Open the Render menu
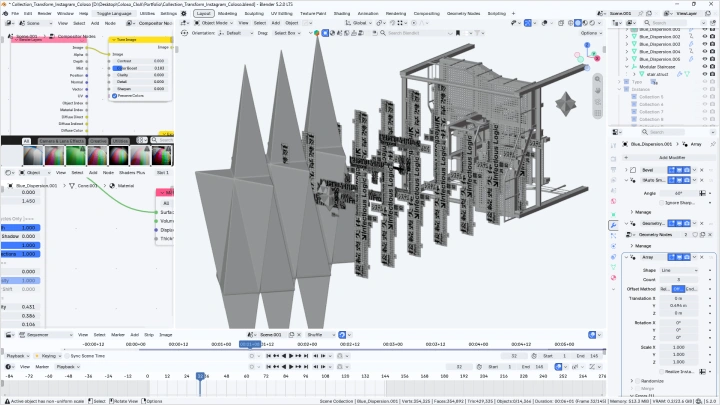The width and height of the screenshot is (720, 405). (45, 13)
